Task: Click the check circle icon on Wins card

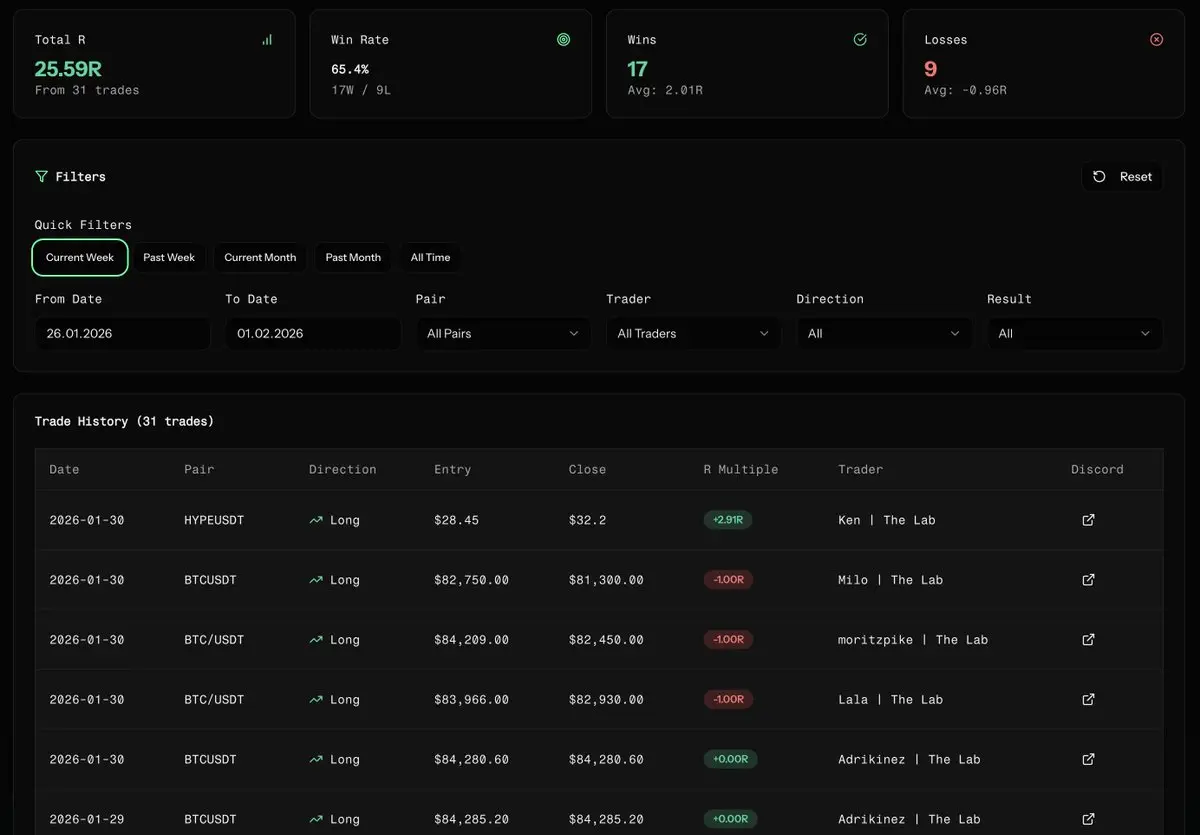Action: pyautogui.click(x=860, y=40)
